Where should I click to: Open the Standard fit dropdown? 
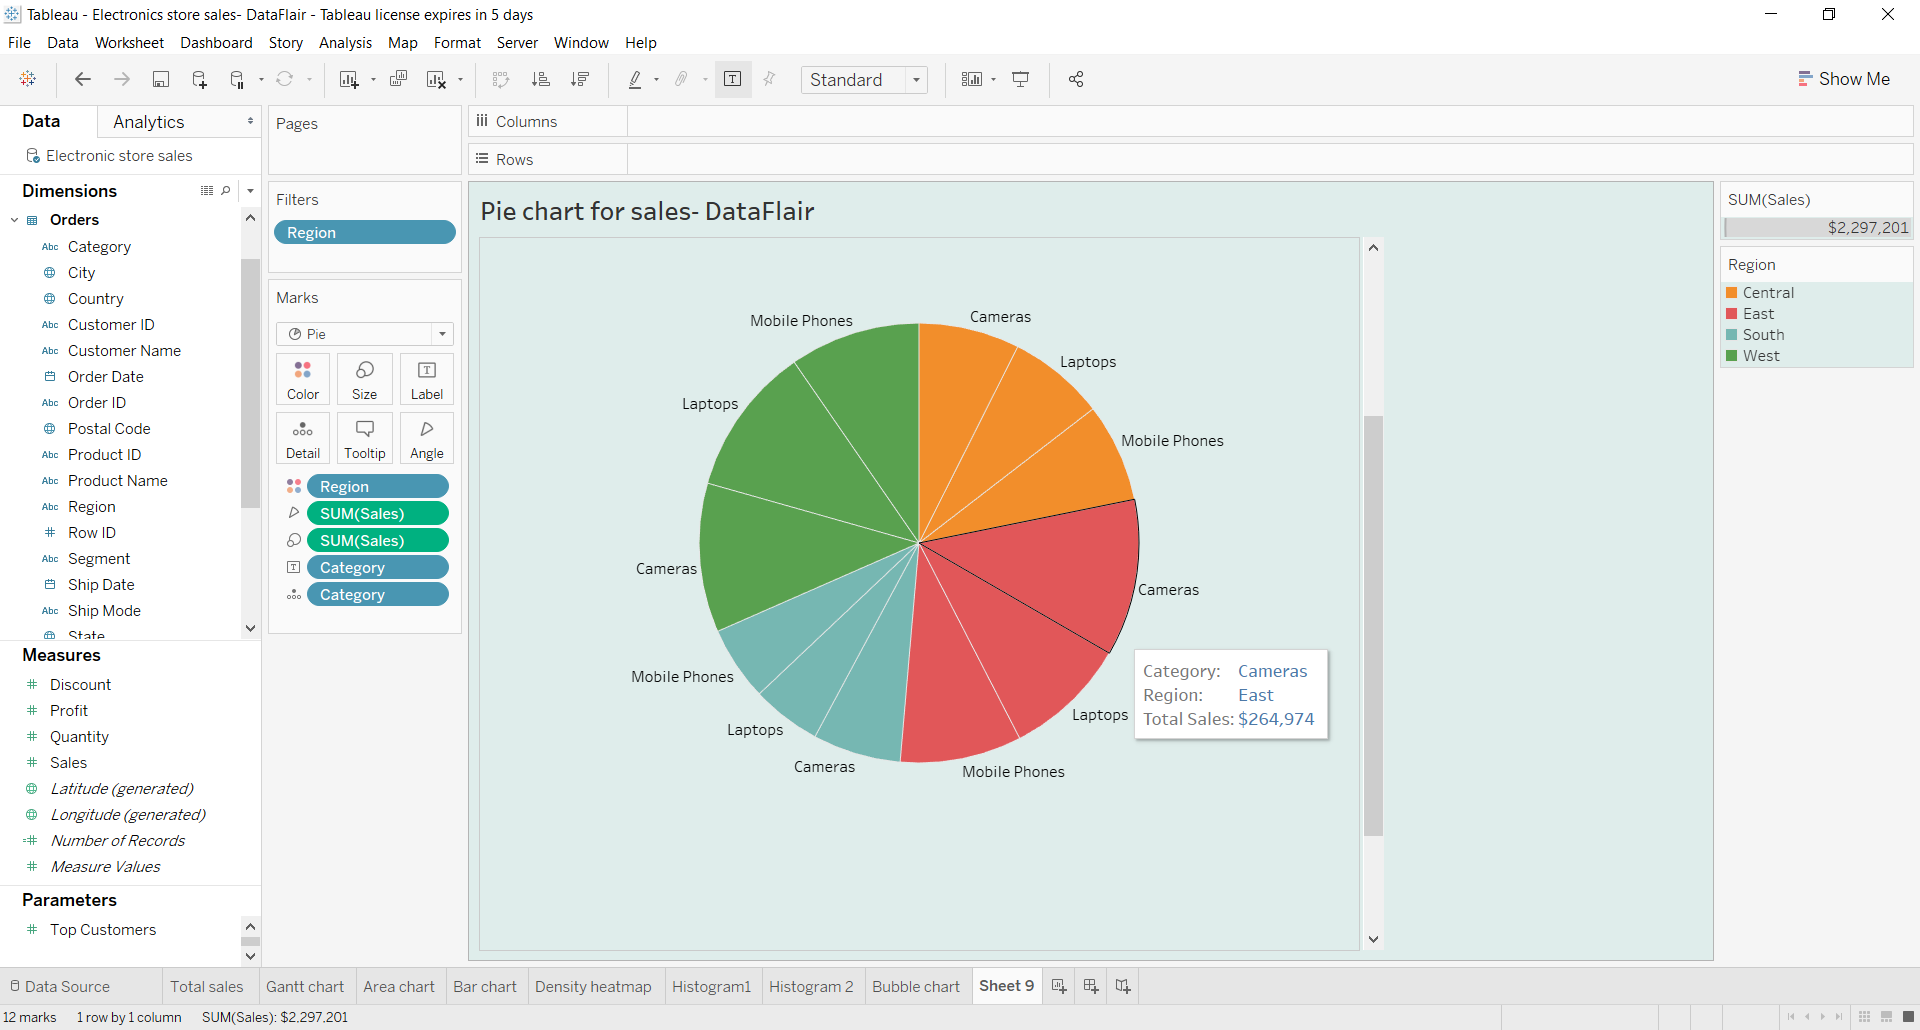coord(917,79)
